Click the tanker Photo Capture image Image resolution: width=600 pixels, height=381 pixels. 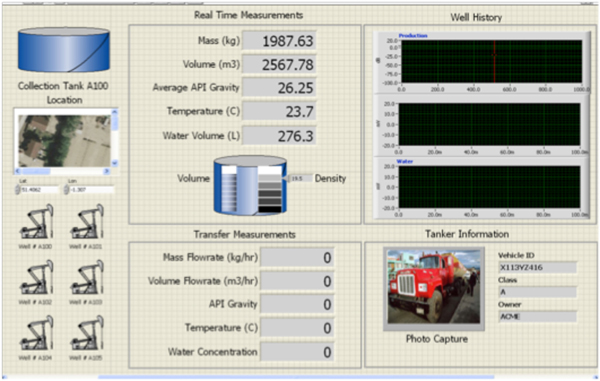434,287
